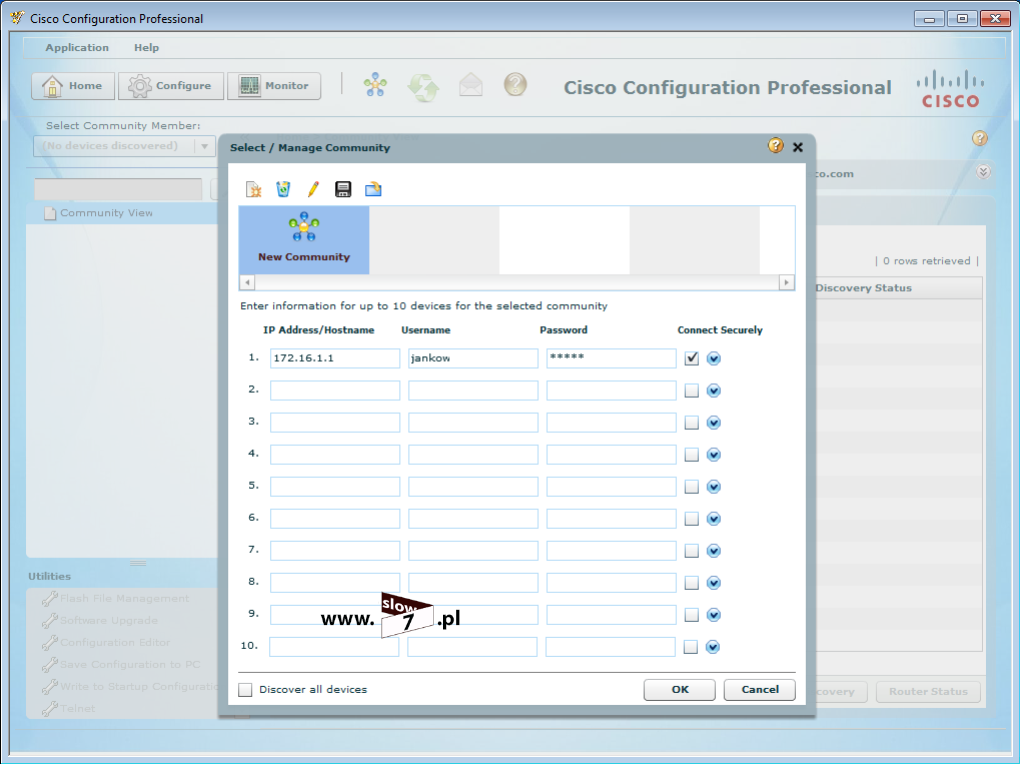Click the wrench icon beside Configuration Editor
Viewport: 1020px width, 764px height.
pyautogui.click(x=49, y=642)
